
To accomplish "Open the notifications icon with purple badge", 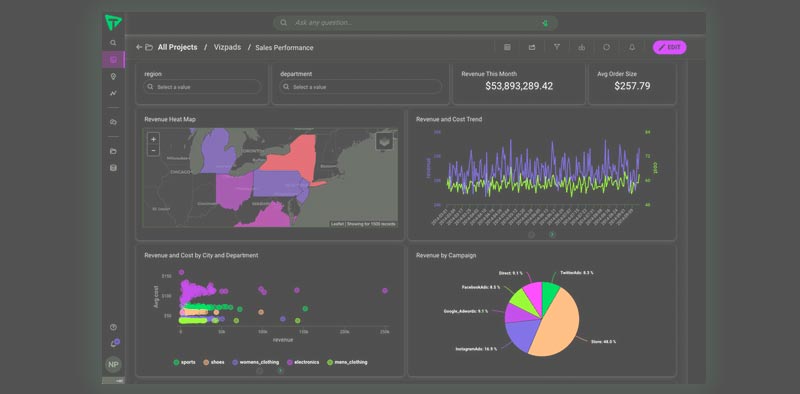I will (114, 343).
